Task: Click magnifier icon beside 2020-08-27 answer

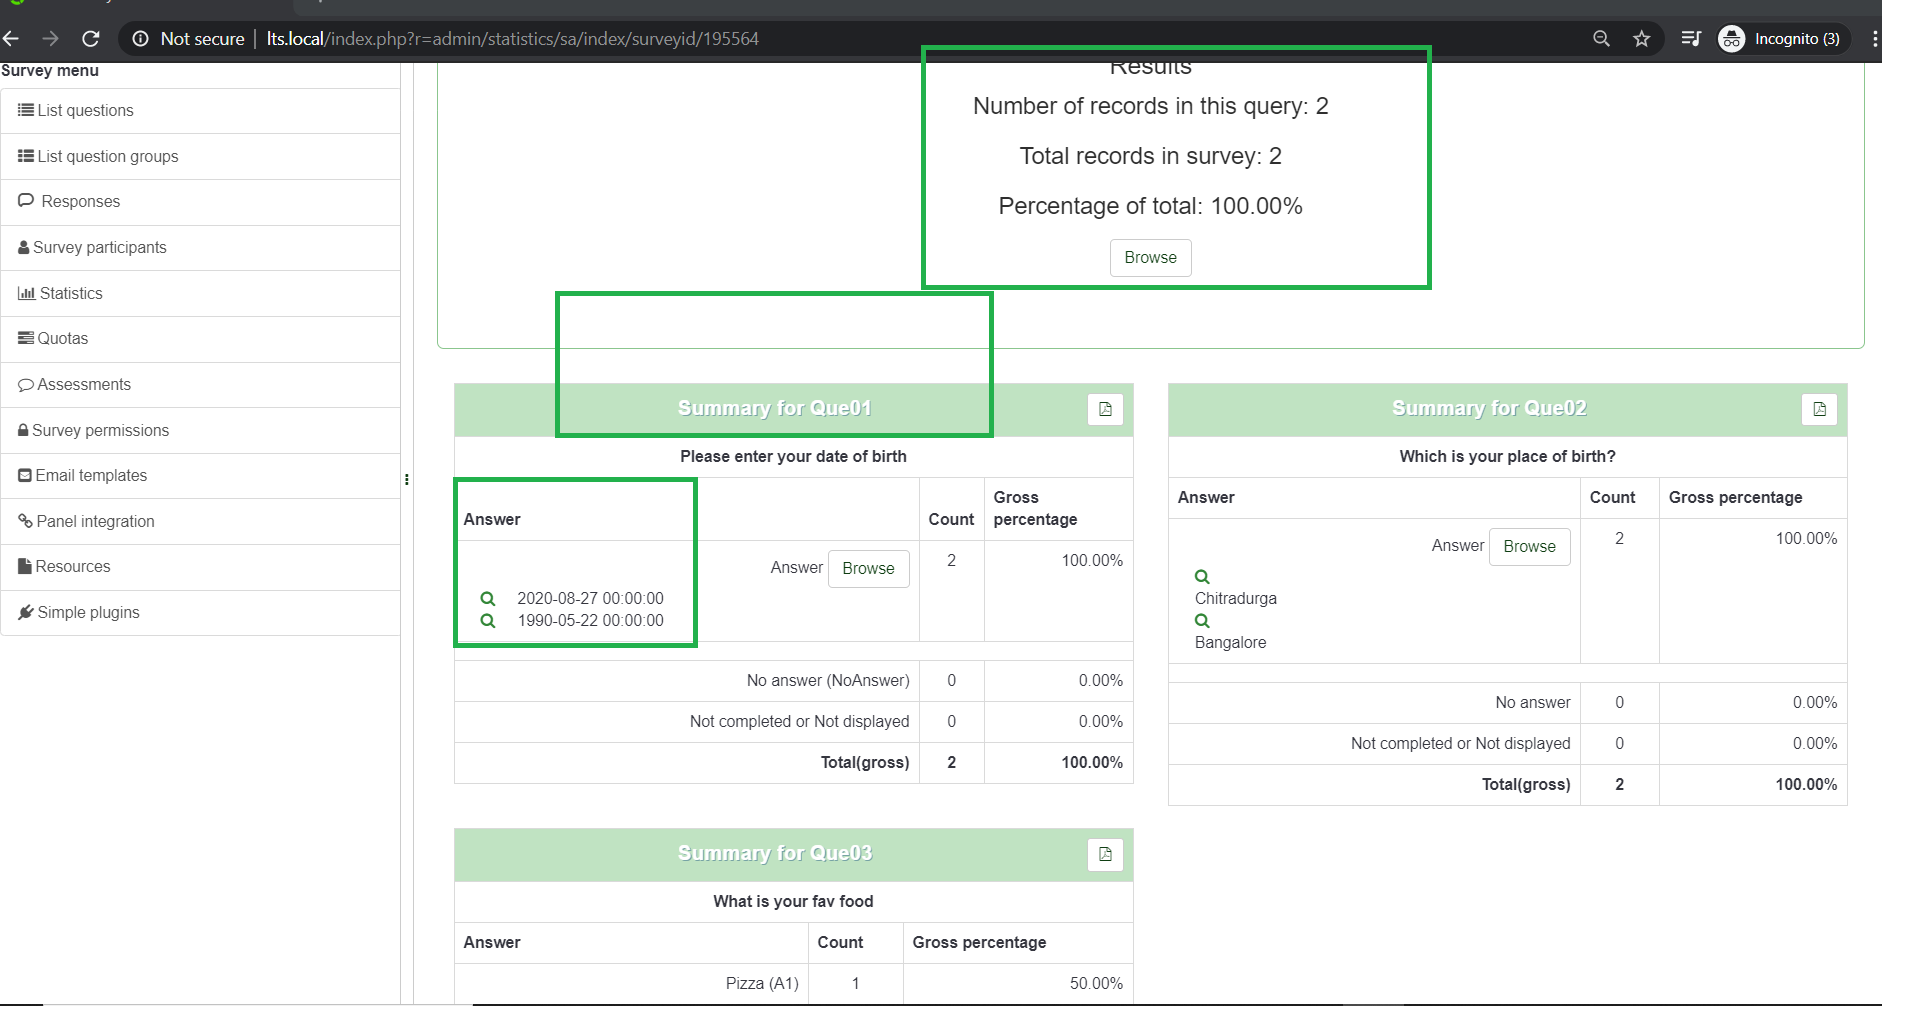Action: pos(488,598)
